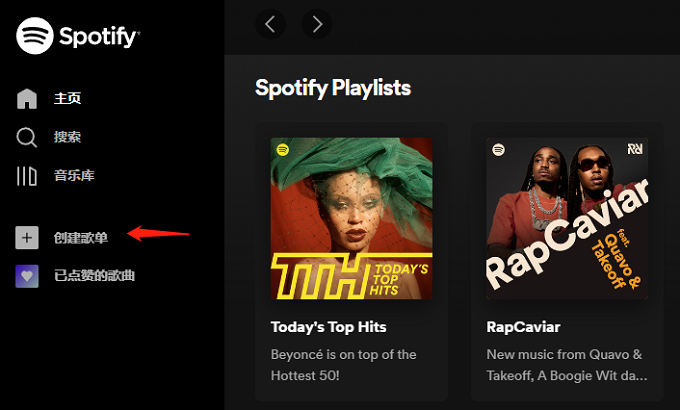Click the purple heart Liked Songs icon
This screenshot has width=680, height=410.
[27, 275]
